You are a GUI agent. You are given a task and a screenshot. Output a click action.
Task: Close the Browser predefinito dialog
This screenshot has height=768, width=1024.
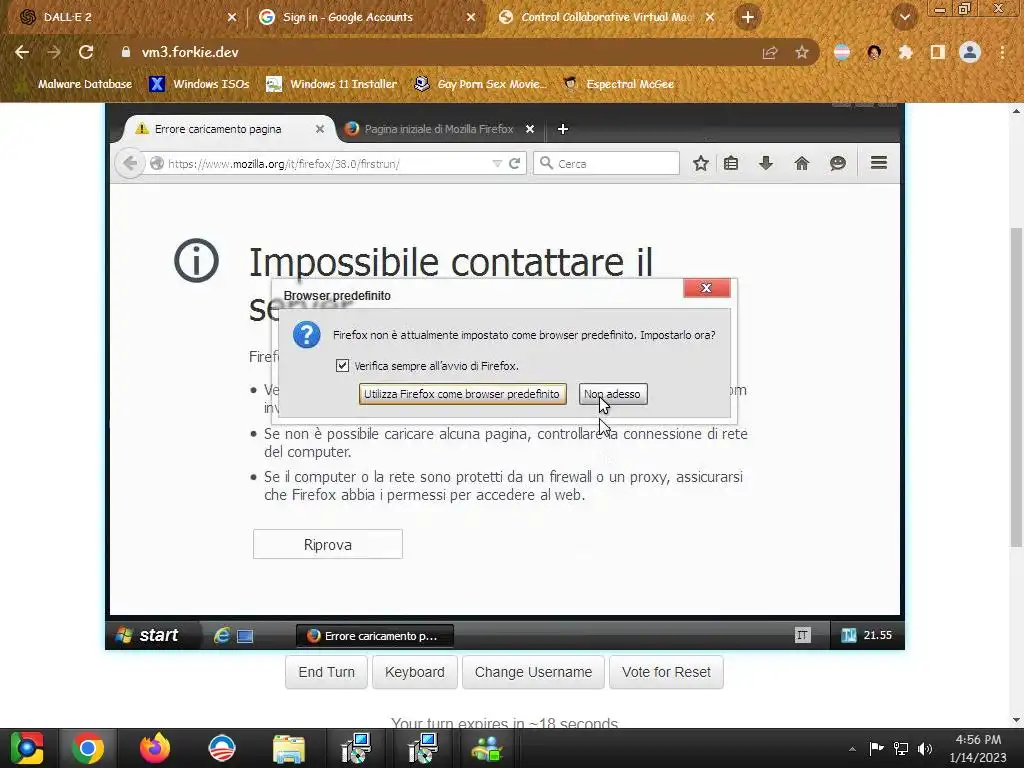(x=706, y=288)
